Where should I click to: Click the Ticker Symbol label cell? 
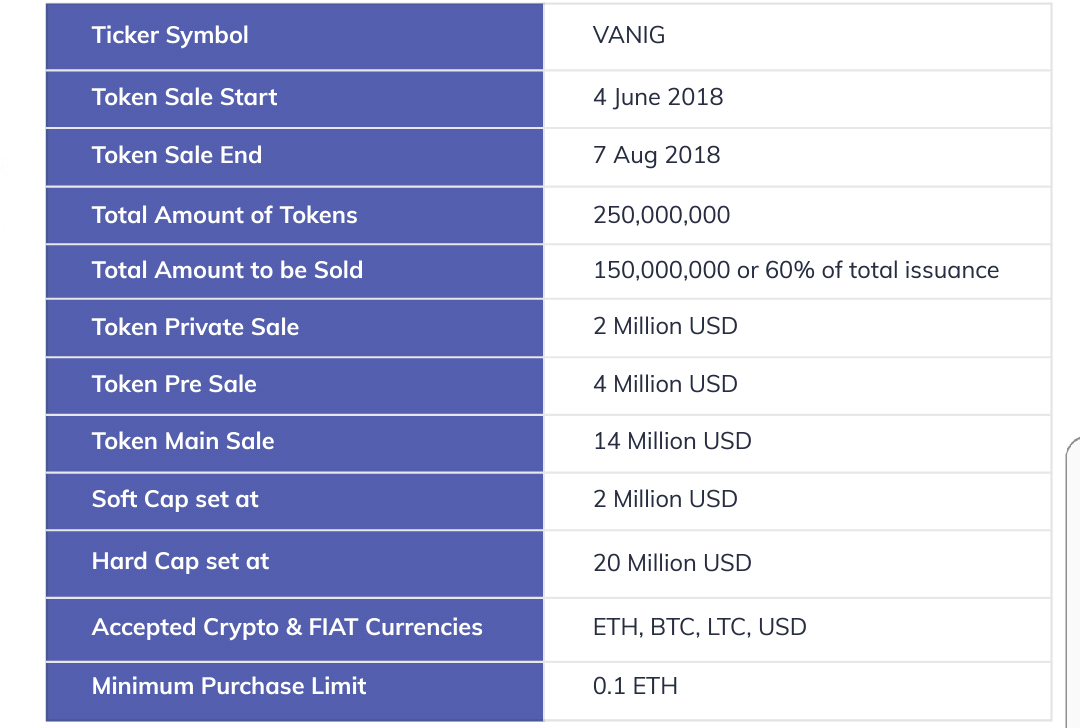pyautogui.click(x=170, y=36)
